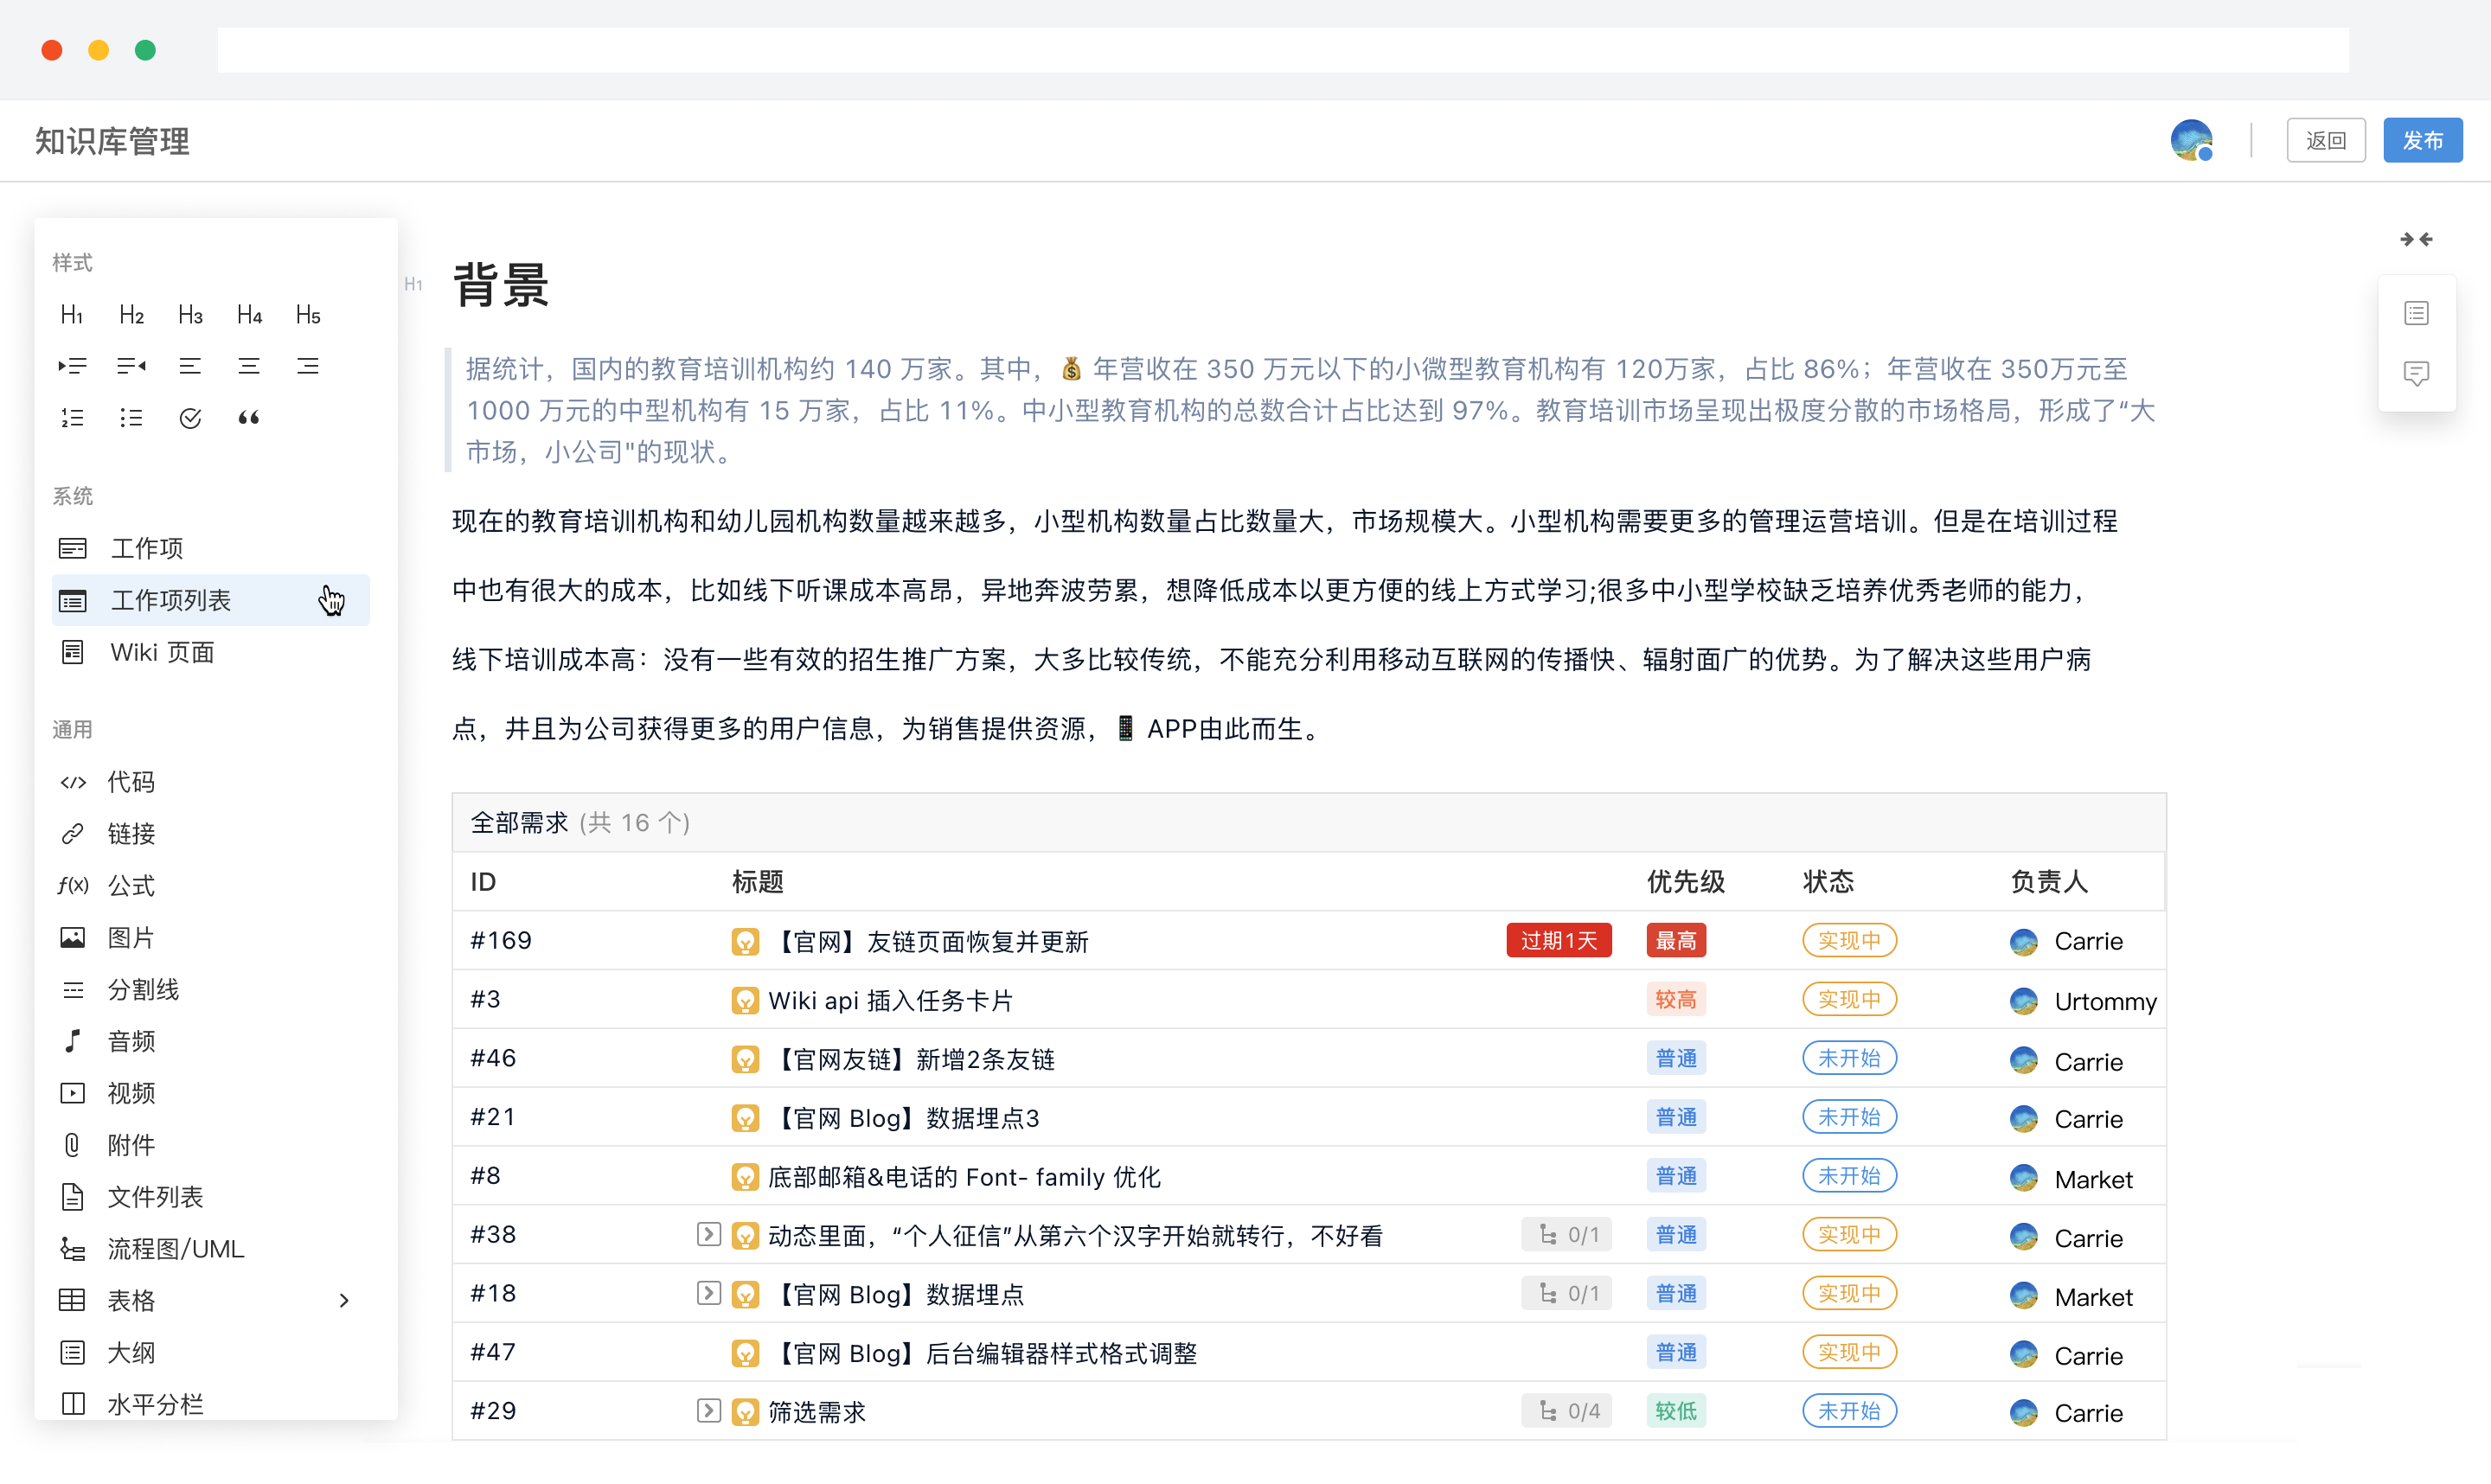Open the Wiki 页面 insert option

coord(161,652)
